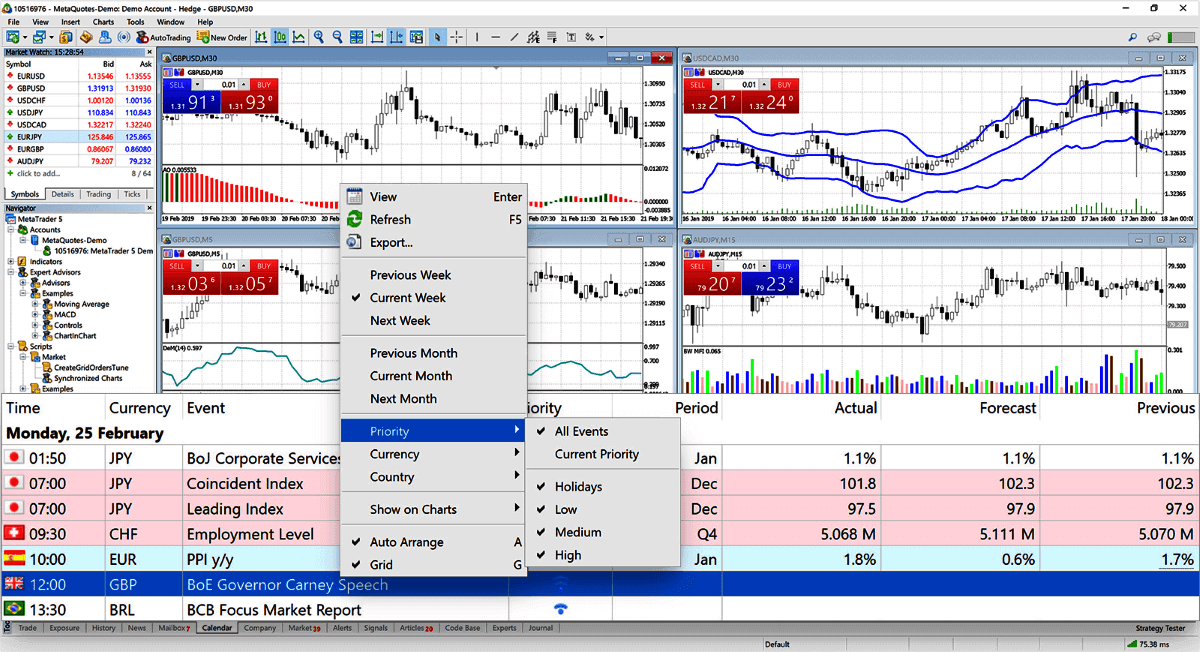Open the Charts menu in menu bar
Screen dimensions: 1200x652
coord(102,21)
